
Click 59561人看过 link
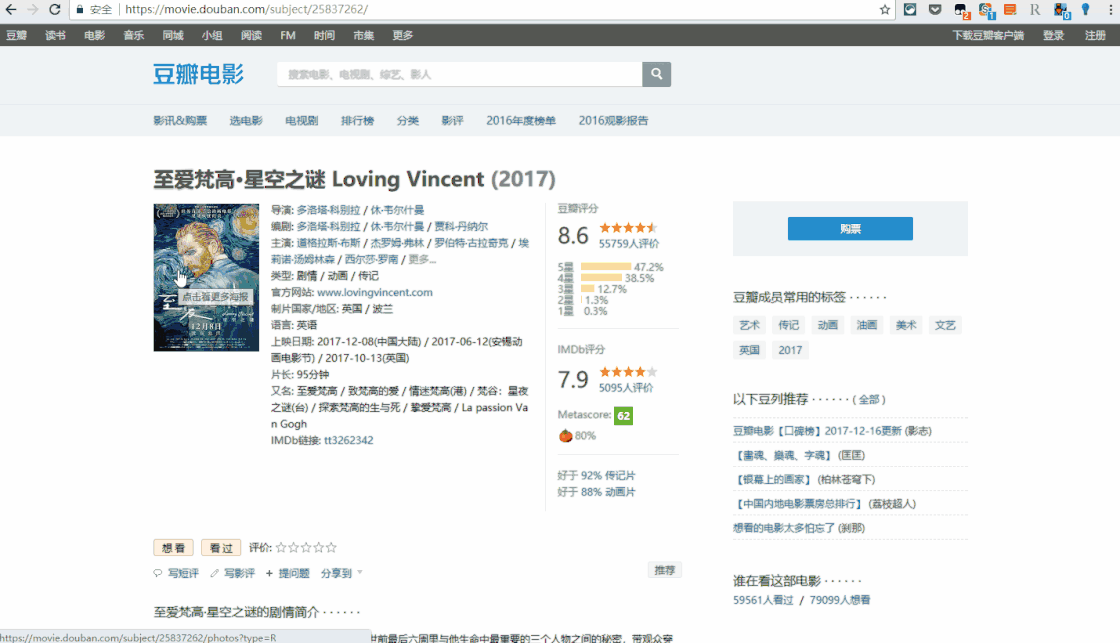click(x=763, y=600)
